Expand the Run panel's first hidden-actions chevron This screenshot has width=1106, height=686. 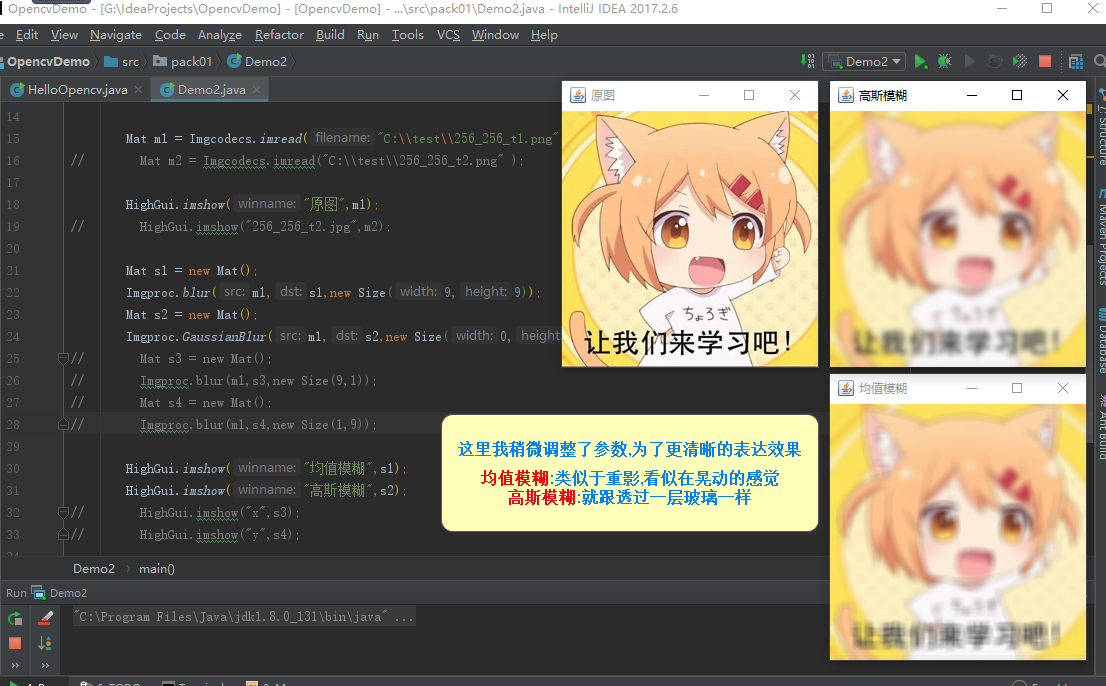click(15, 665)
